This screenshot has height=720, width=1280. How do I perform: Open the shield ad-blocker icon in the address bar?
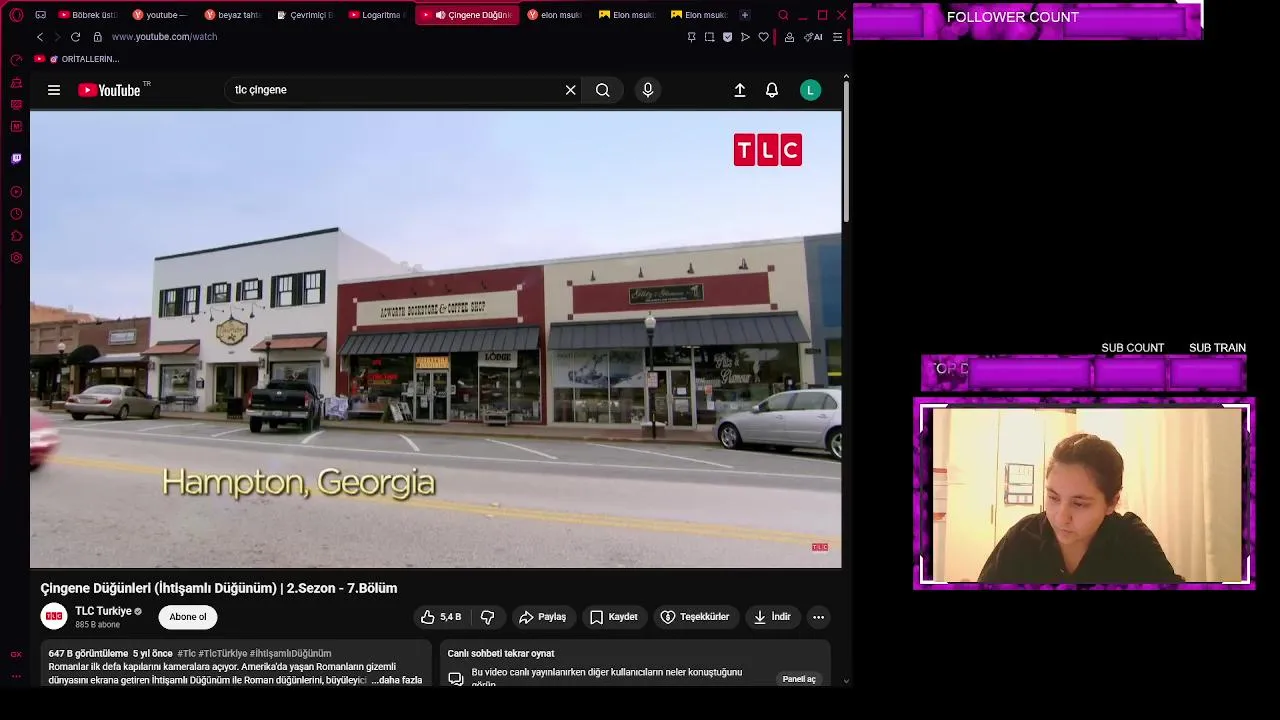727,37
